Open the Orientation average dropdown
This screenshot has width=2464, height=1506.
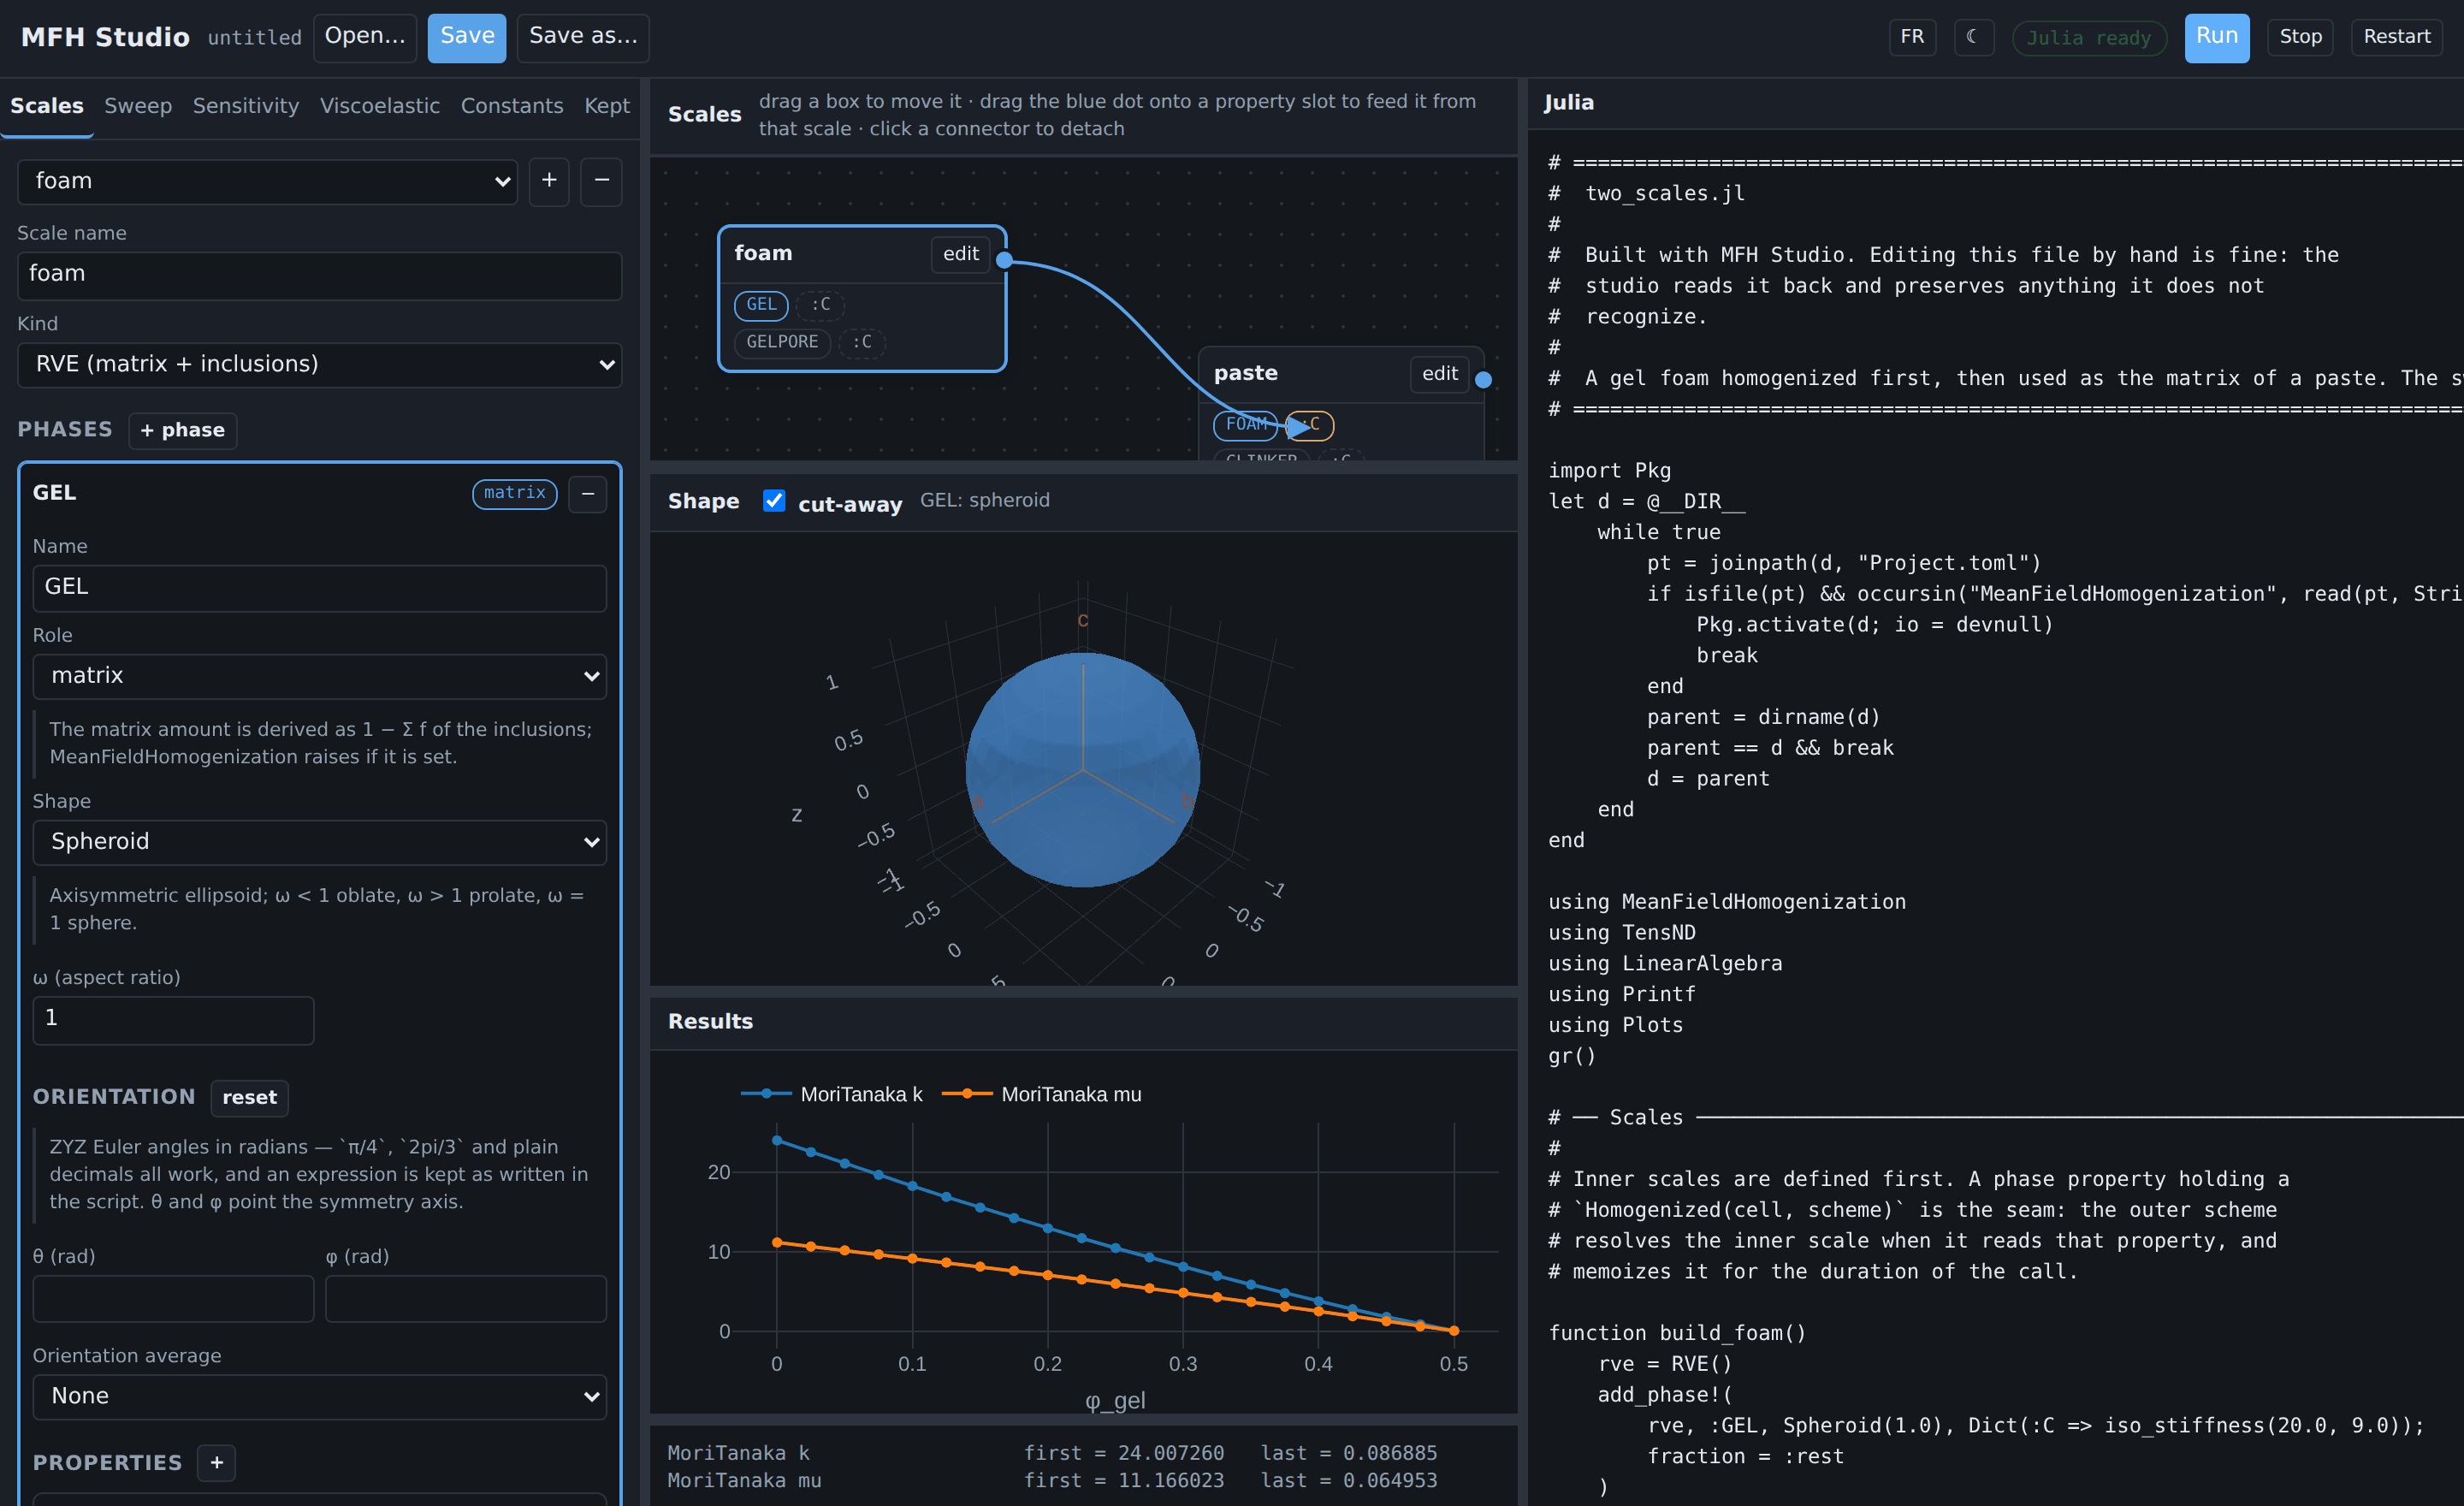pos(319,1396)
